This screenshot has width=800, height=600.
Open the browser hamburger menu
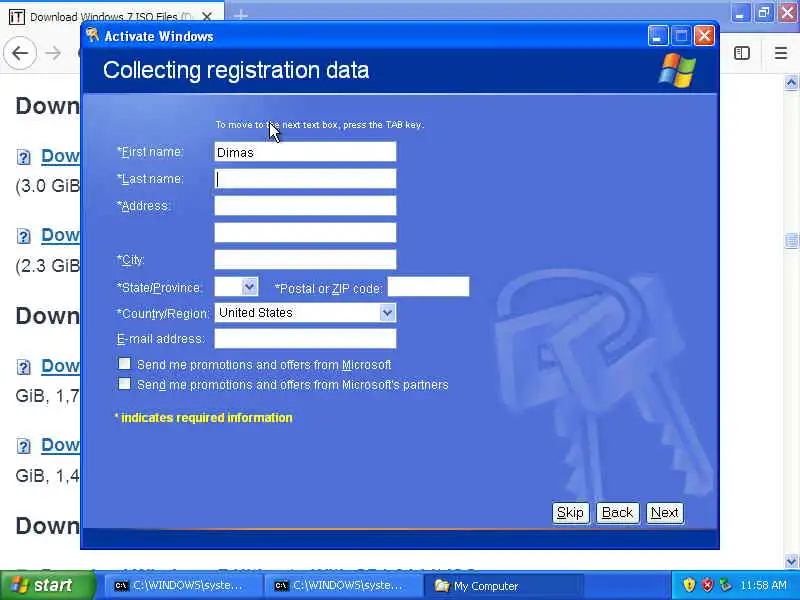[x=781, y=53]
